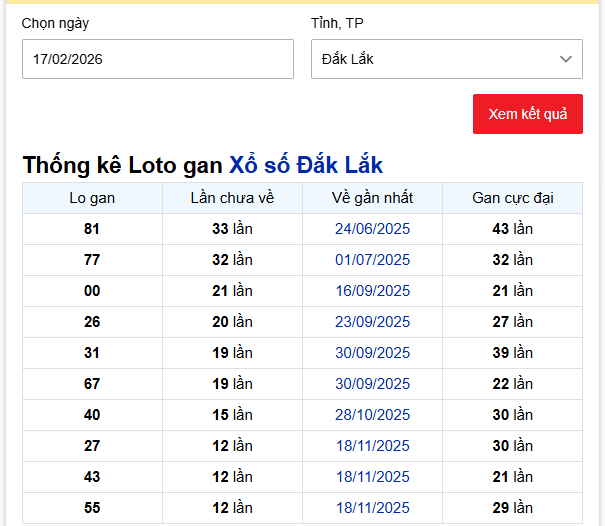
Task: Click the Lo gan column header
Action: (x=92, y=198)
